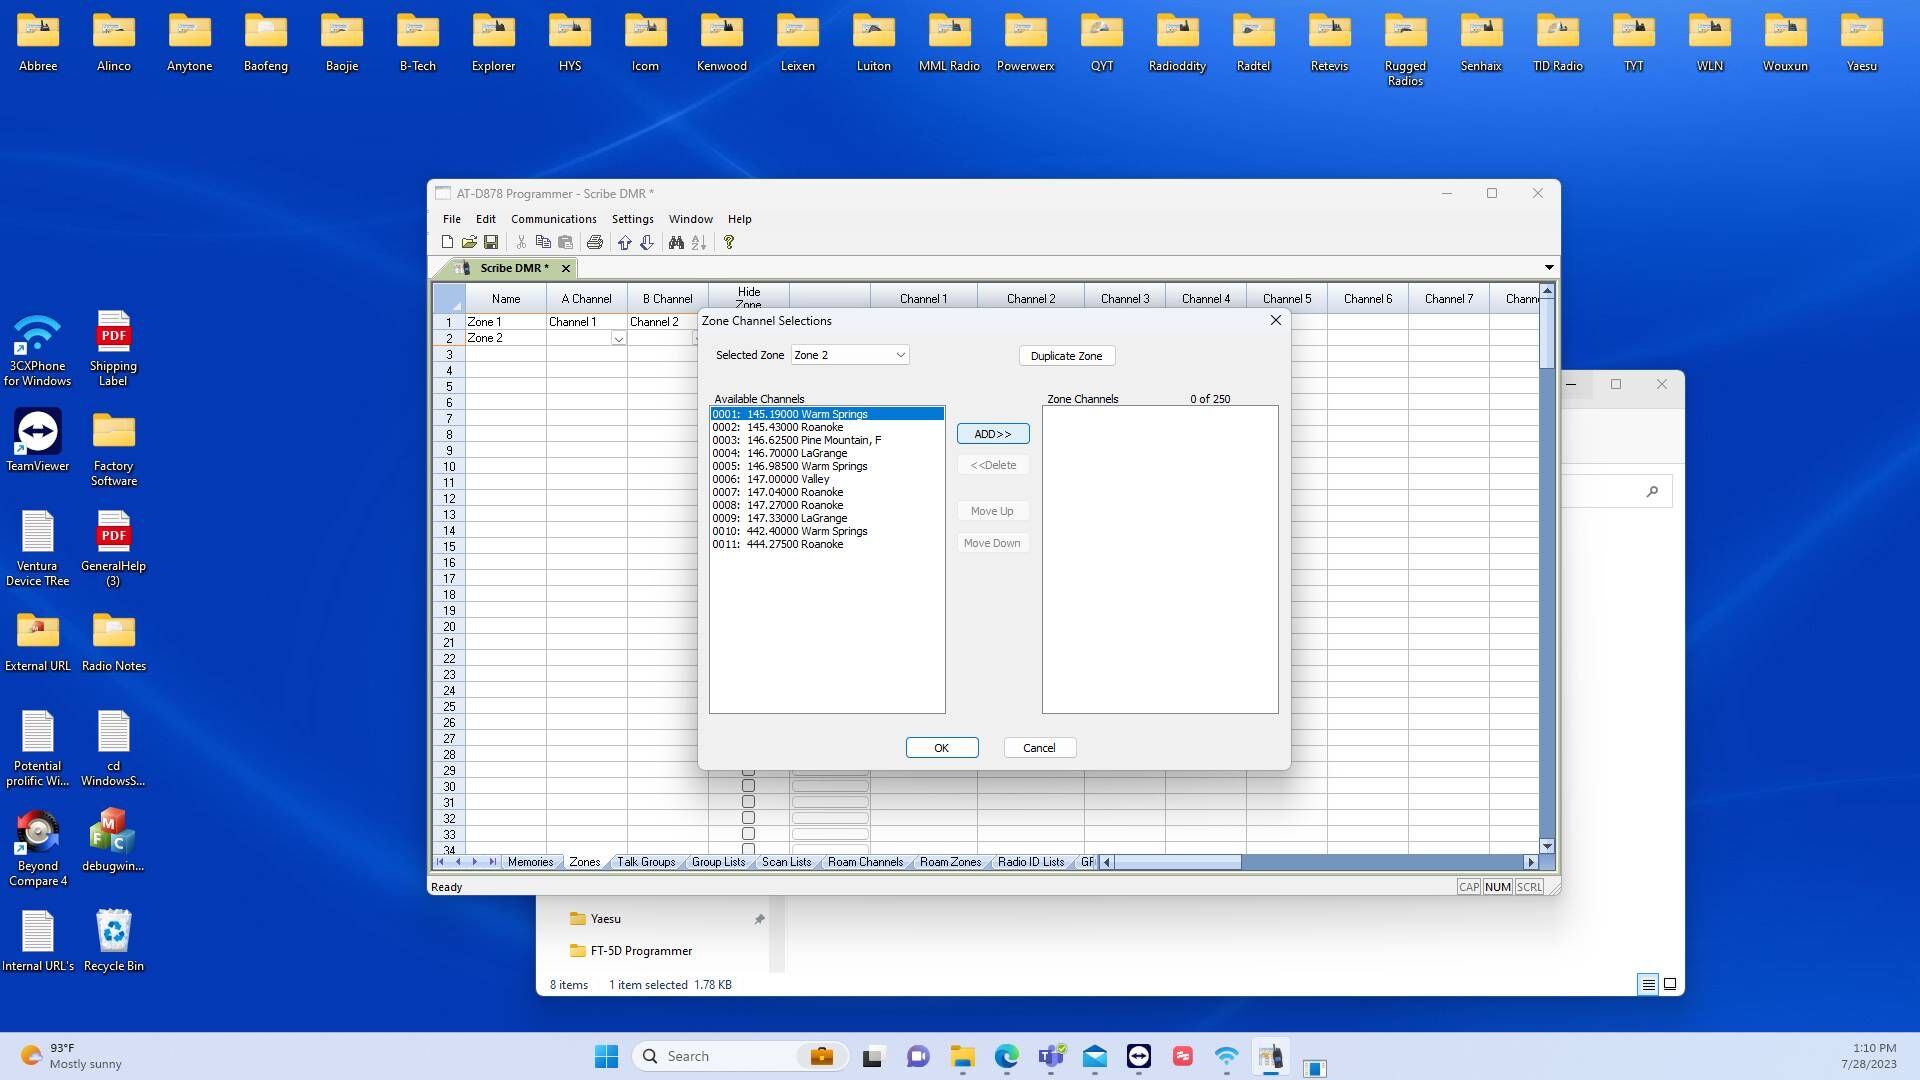The height and width of the screenshot is (1080, 1920).
Task: Click the vertical scrollbar down arrow
Action: point(1547,846)
